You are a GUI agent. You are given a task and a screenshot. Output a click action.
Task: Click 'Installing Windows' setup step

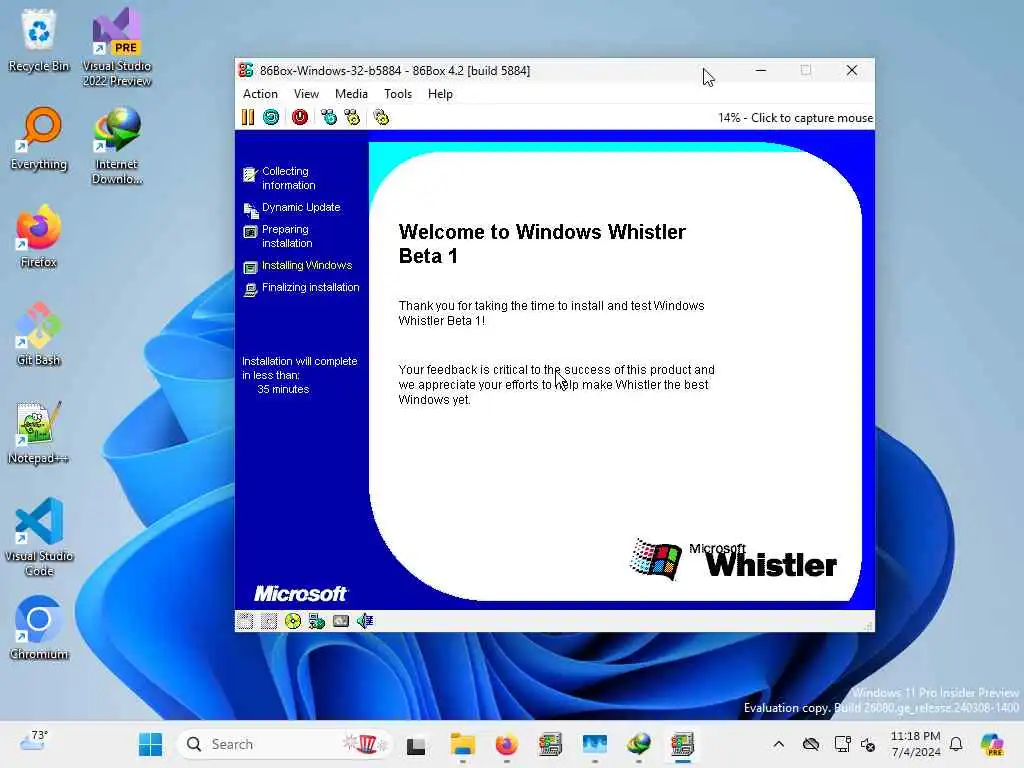click(x=307, y=265)
